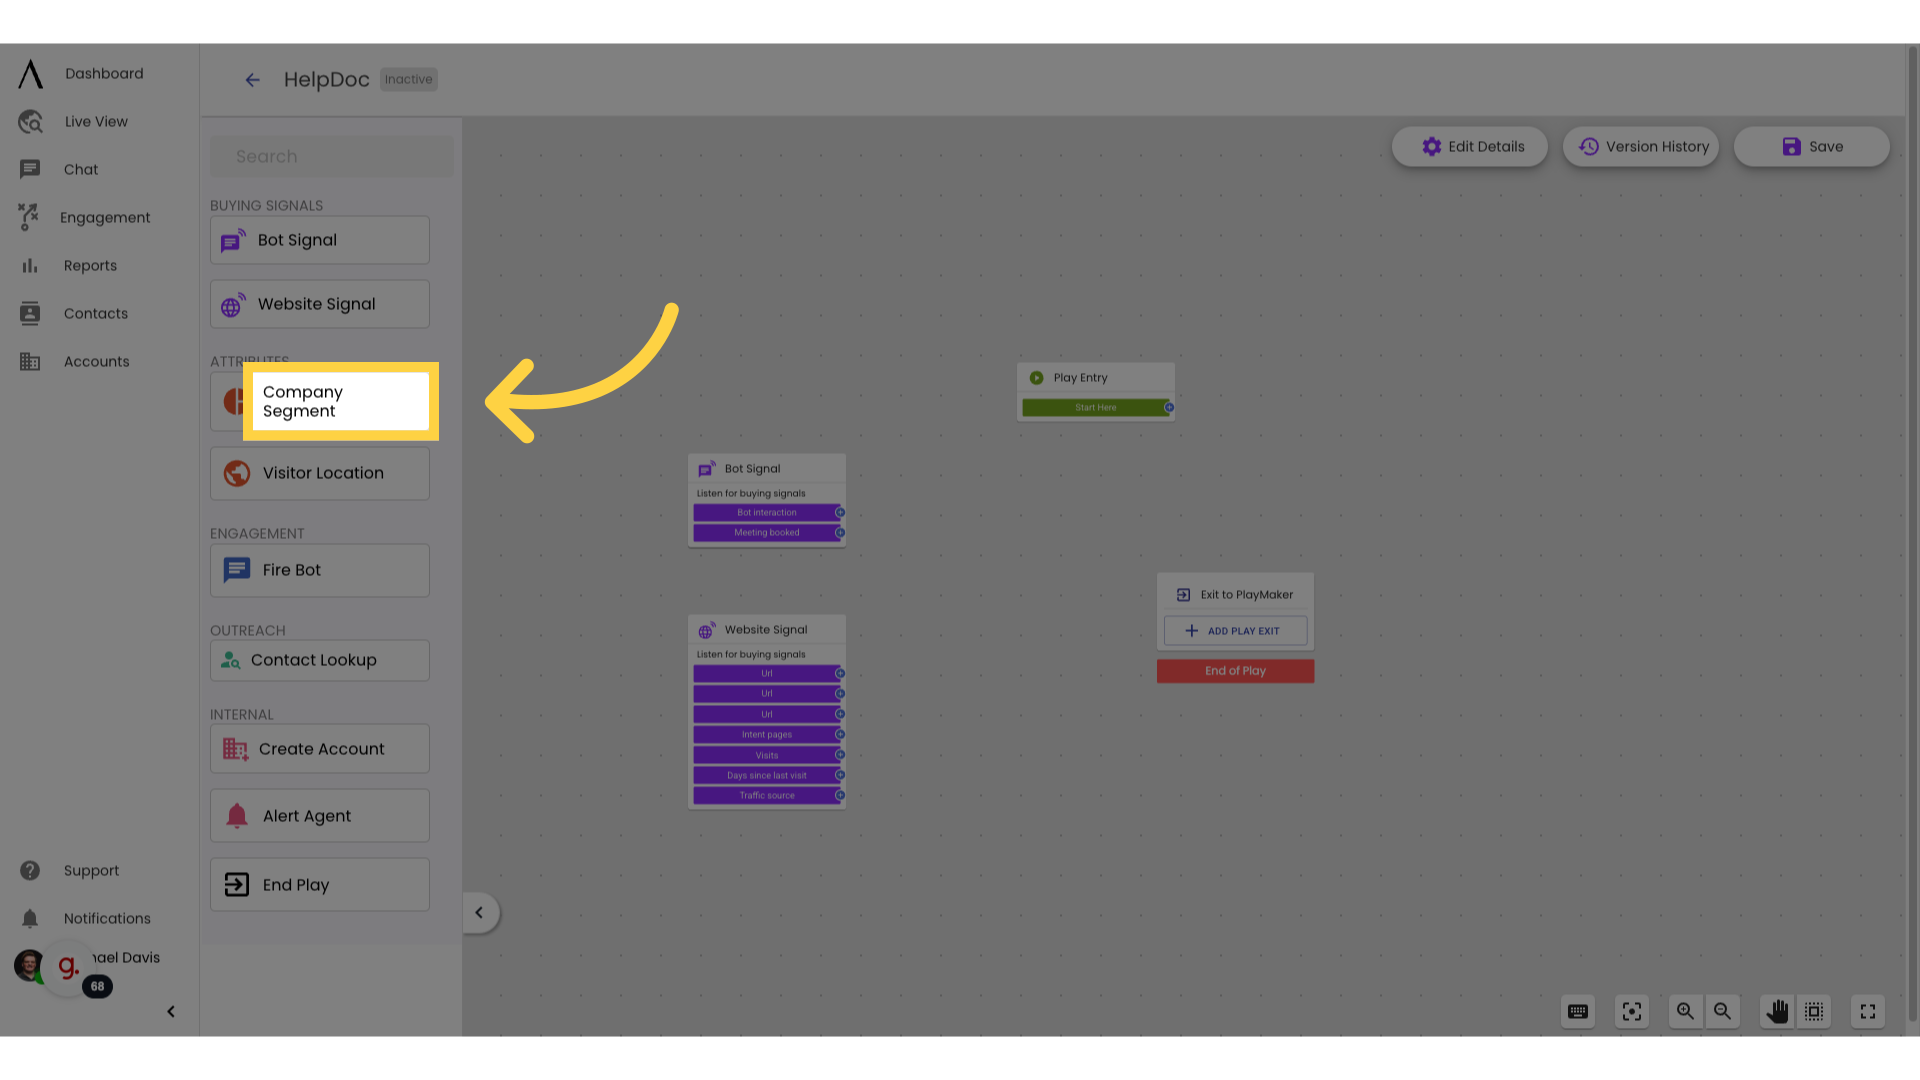Image resolution: width=1920 pixels, height=1080 pixels.
Task: Click the Live View globe icon
Action: 30,122
